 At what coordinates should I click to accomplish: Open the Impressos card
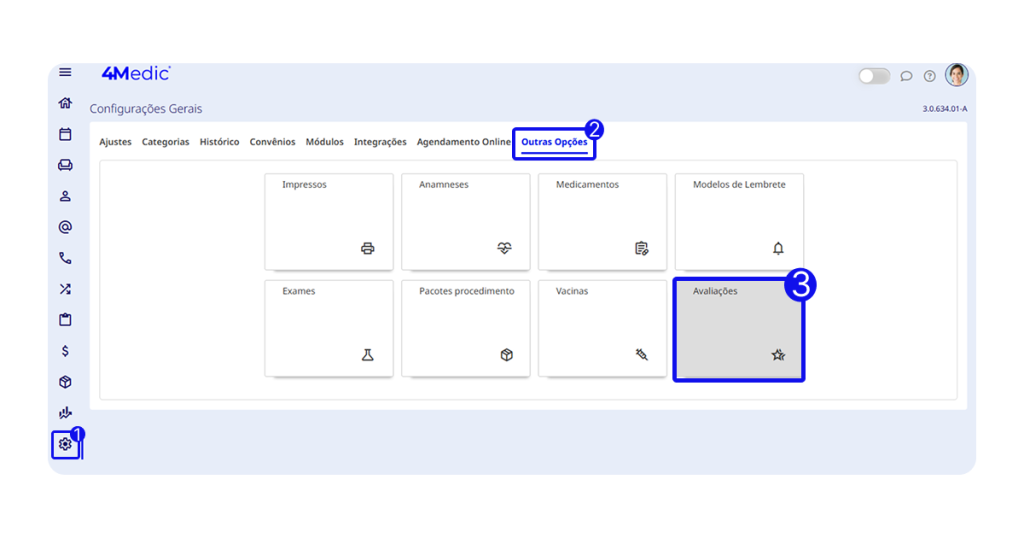[328, 221]
